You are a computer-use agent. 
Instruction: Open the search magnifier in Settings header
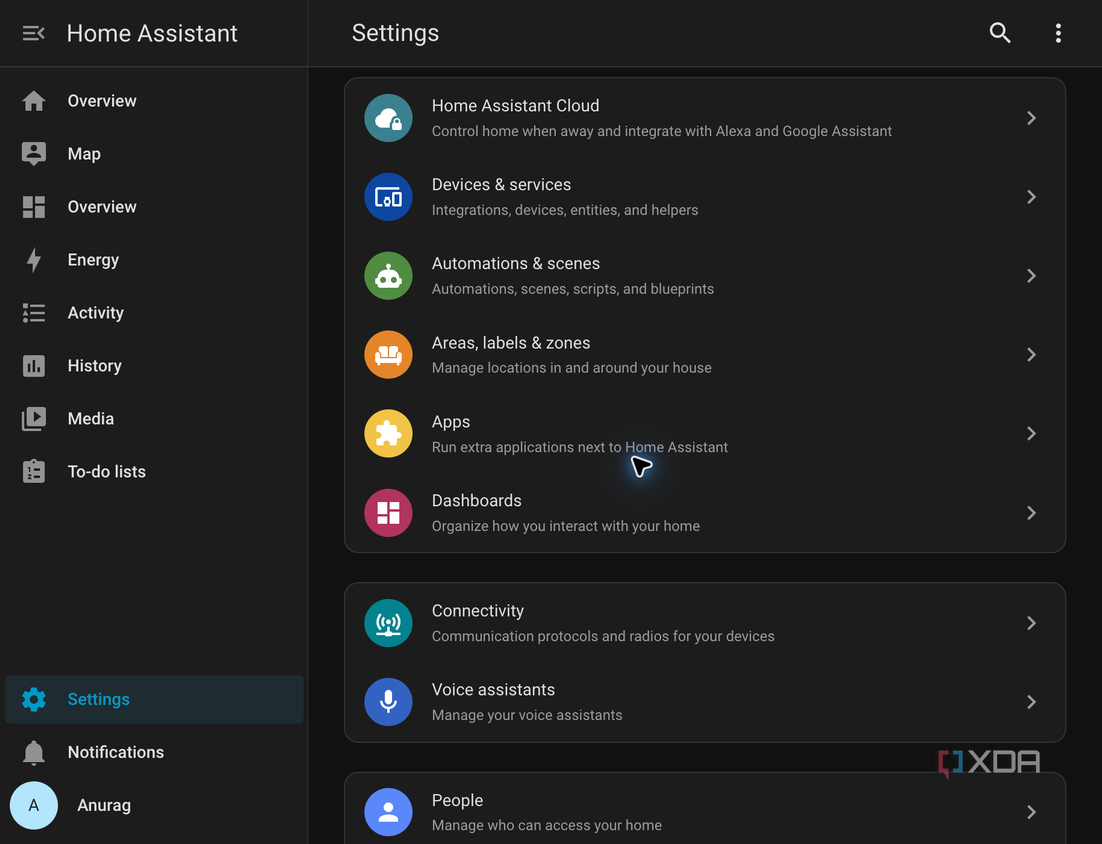[x=999, y=33]
